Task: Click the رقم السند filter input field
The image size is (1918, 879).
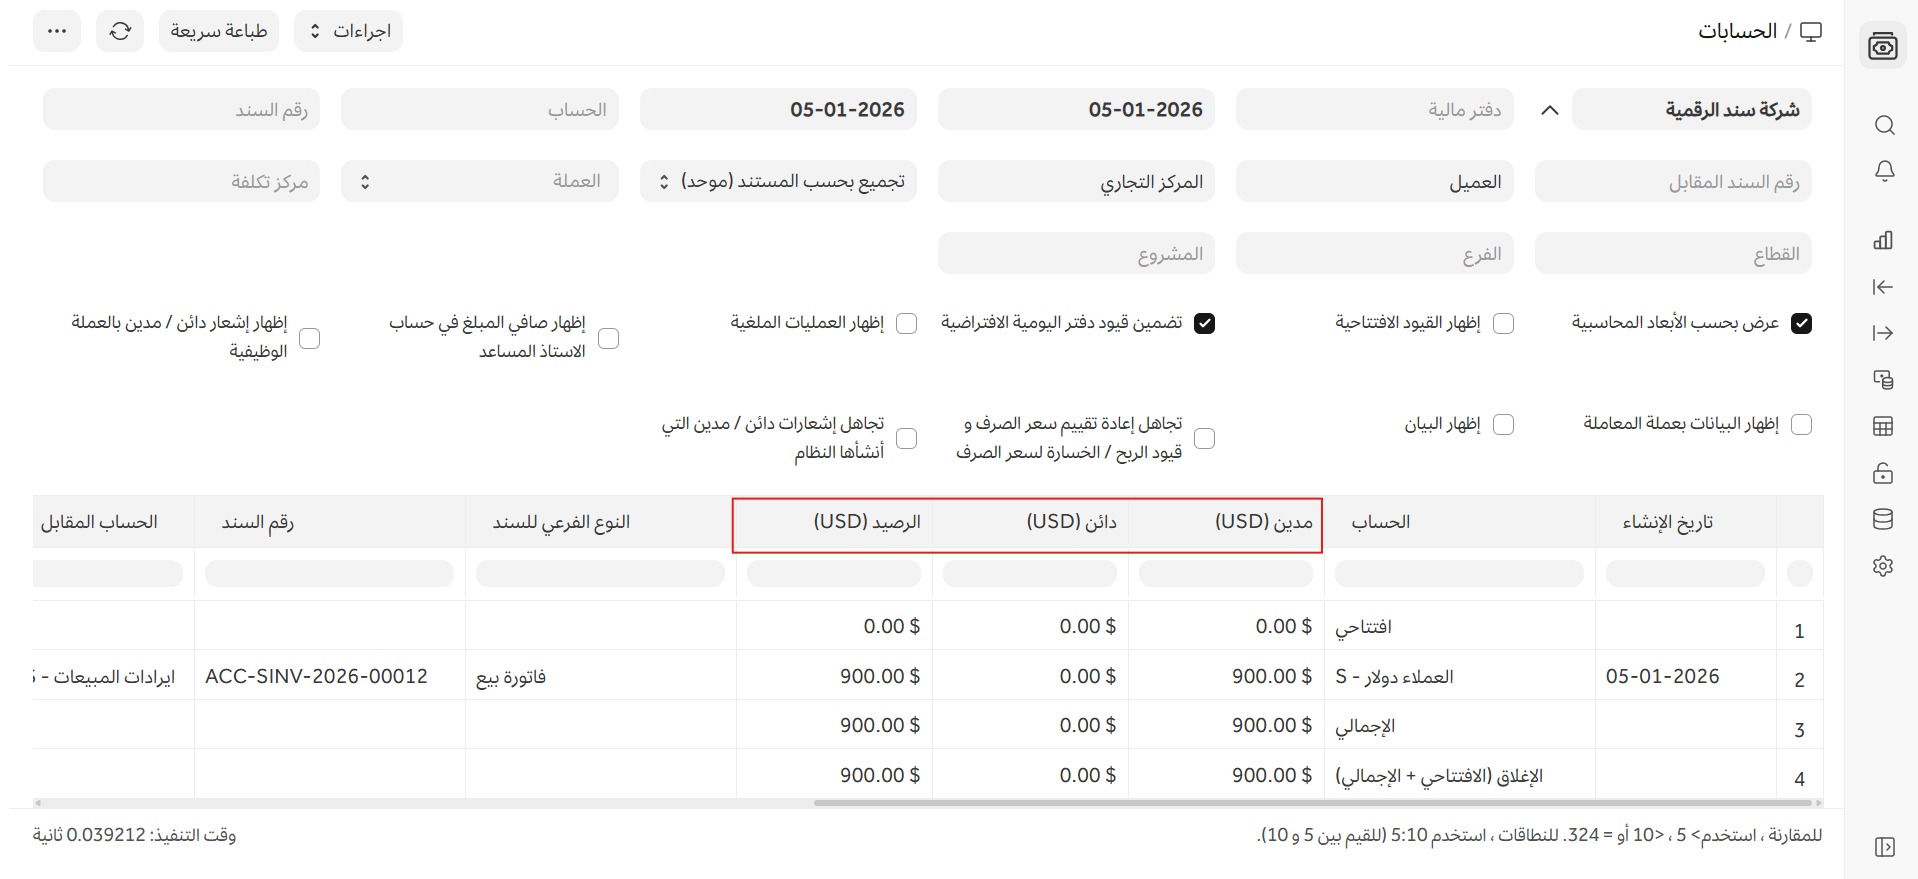Action: pos(181,109)
